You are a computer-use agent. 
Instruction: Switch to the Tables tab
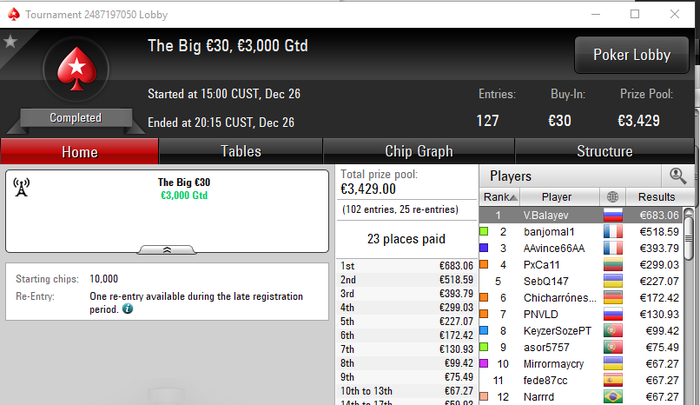pos(241,151)
